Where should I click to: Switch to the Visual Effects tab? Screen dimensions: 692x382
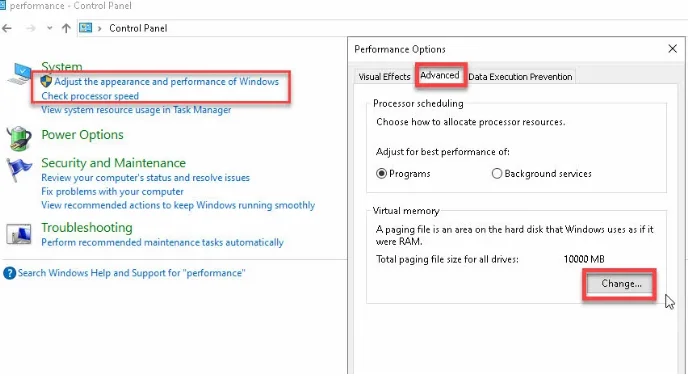pos(384,77)
